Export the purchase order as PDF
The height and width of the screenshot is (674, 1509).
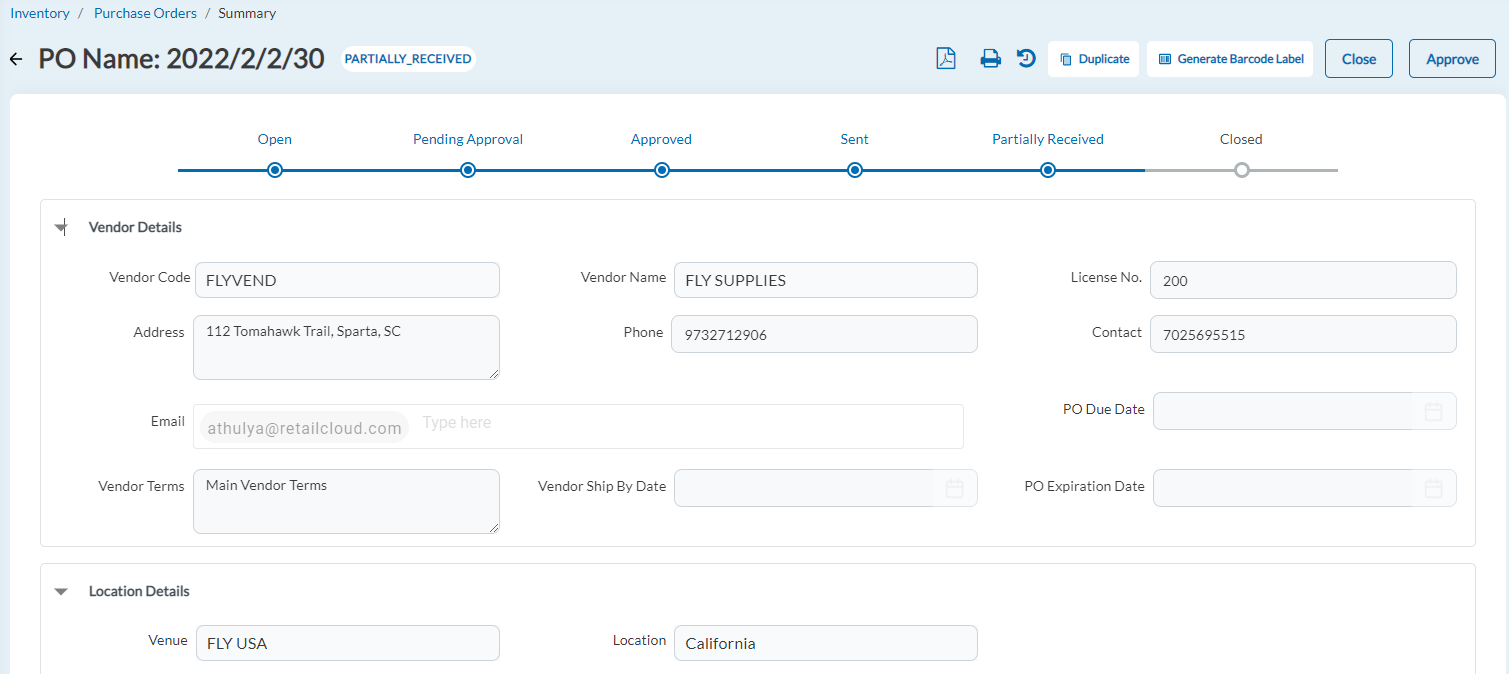[x=945, y=58]
